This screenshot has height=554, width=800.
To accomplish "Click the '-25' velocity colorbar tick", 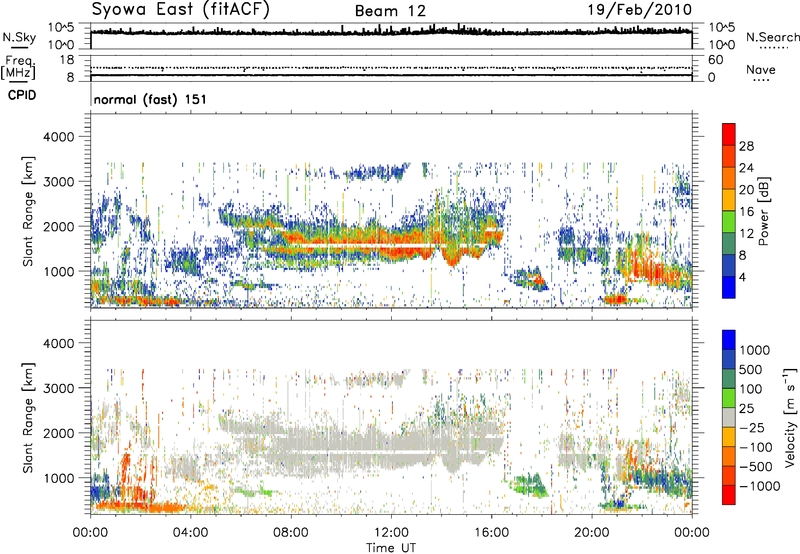I will pos(752,427).
